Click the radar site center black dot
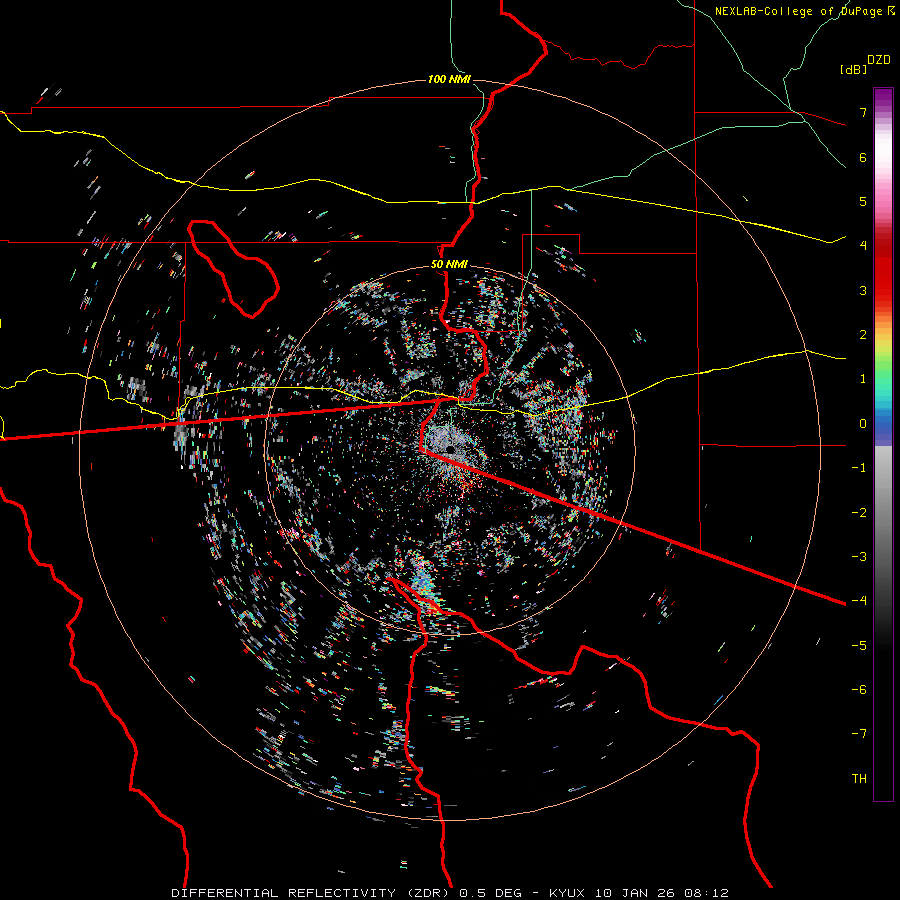The width and height of the screenshot is (900, 900). (451, 449)
